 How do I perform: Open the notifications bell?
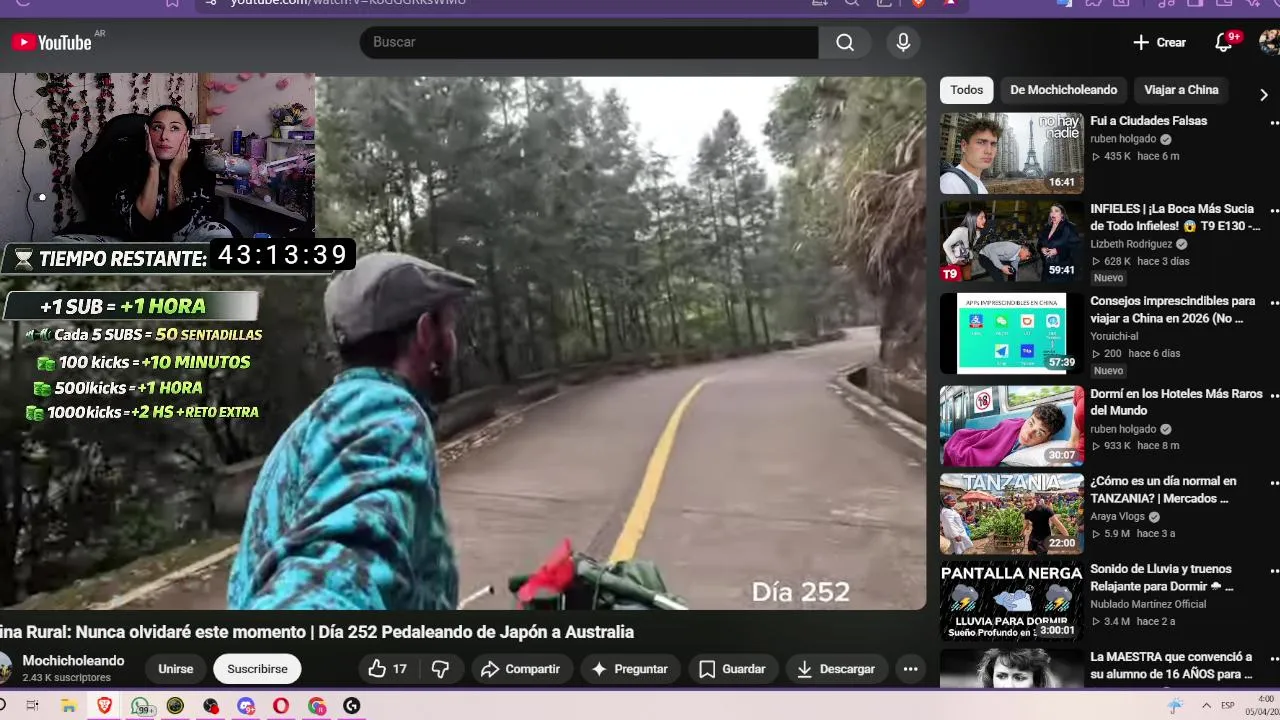pos(1224,42)
